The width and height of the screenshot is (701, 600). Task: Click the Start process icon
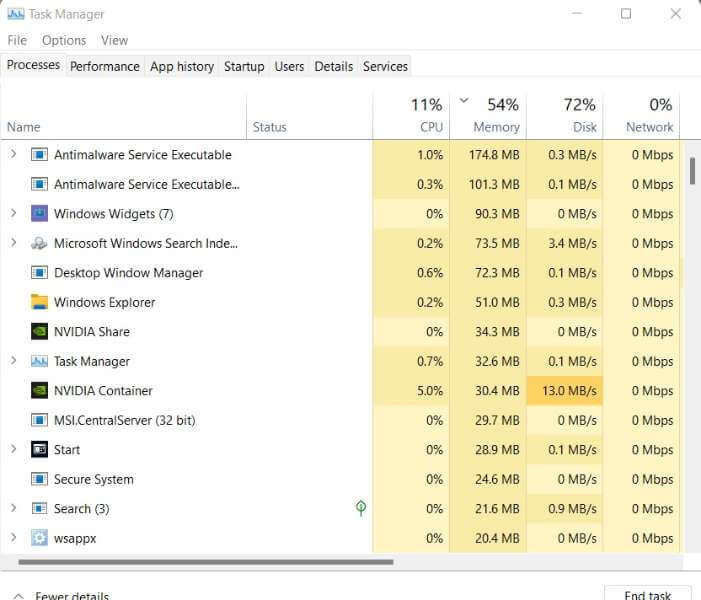pyautogui.click(x=39, y=450)
